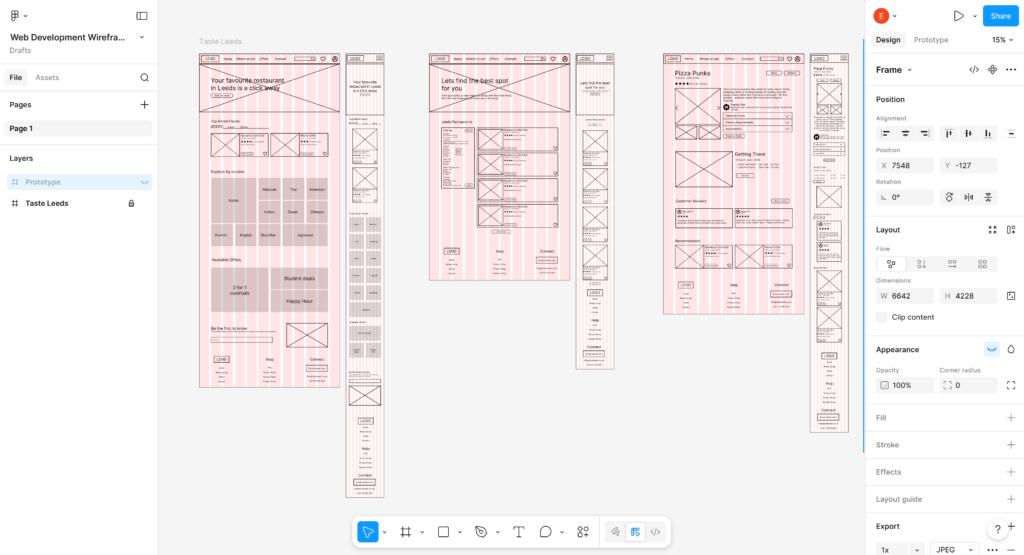Open the Comment tool
Screen dimensions: 1024x555
pyautogui.click(x=546, y=532)
